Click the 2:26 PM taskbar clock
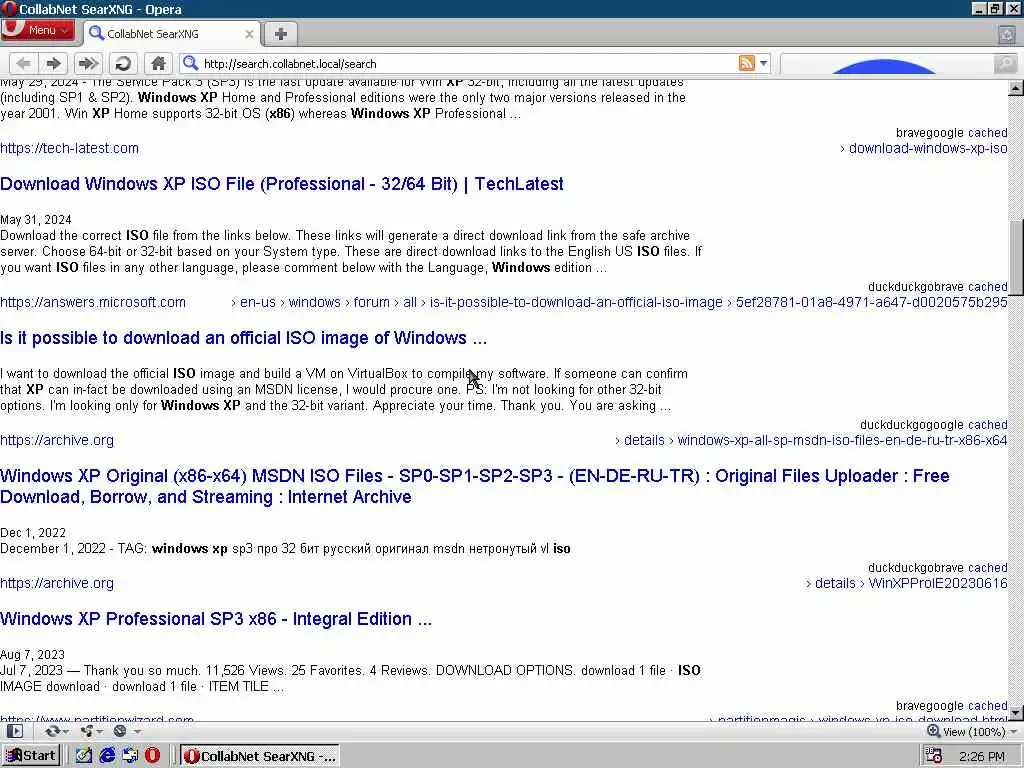The width and height of the screenshot is (1024, 768). (x=982, y=756)
